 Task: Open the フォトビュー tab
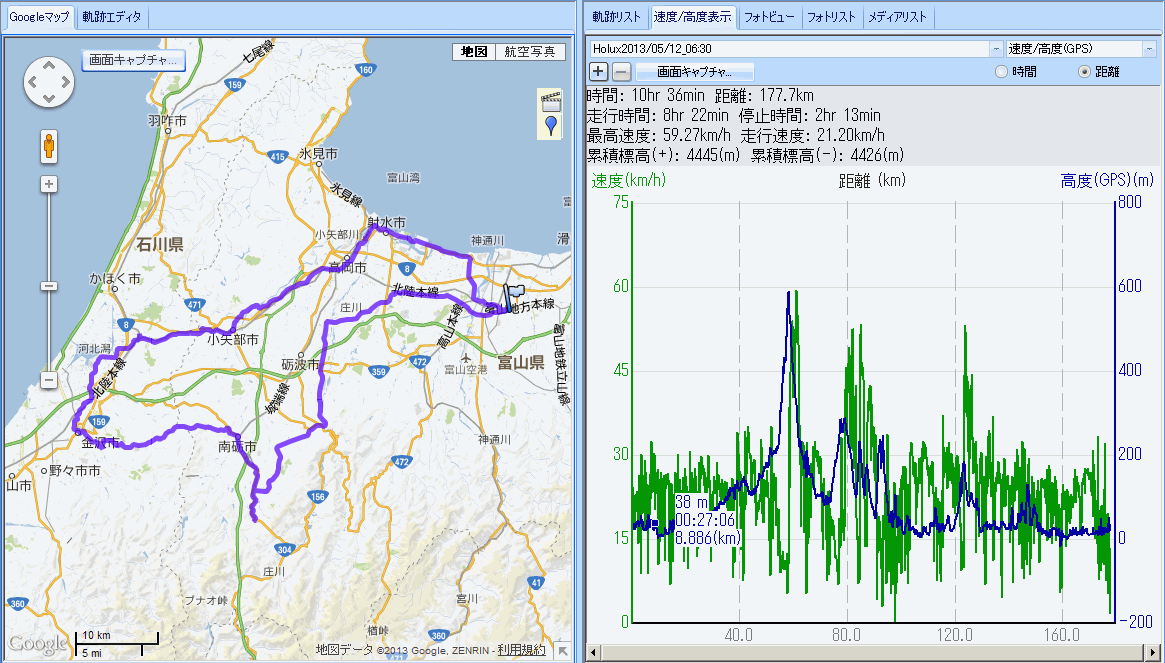click(x=769, y=17)
